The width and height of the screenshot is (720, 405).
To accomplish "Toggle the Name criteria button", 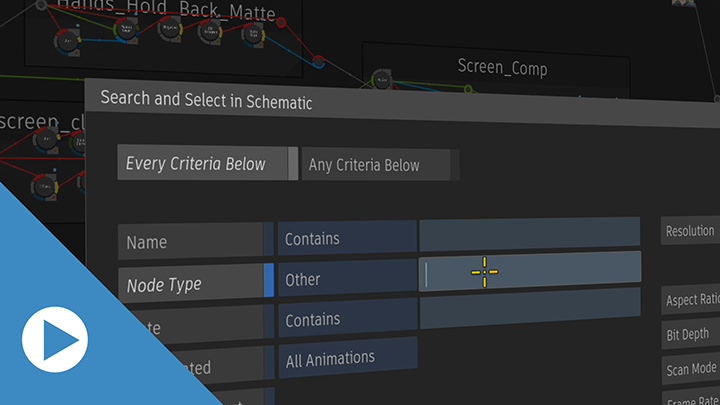I will point(196,241).
